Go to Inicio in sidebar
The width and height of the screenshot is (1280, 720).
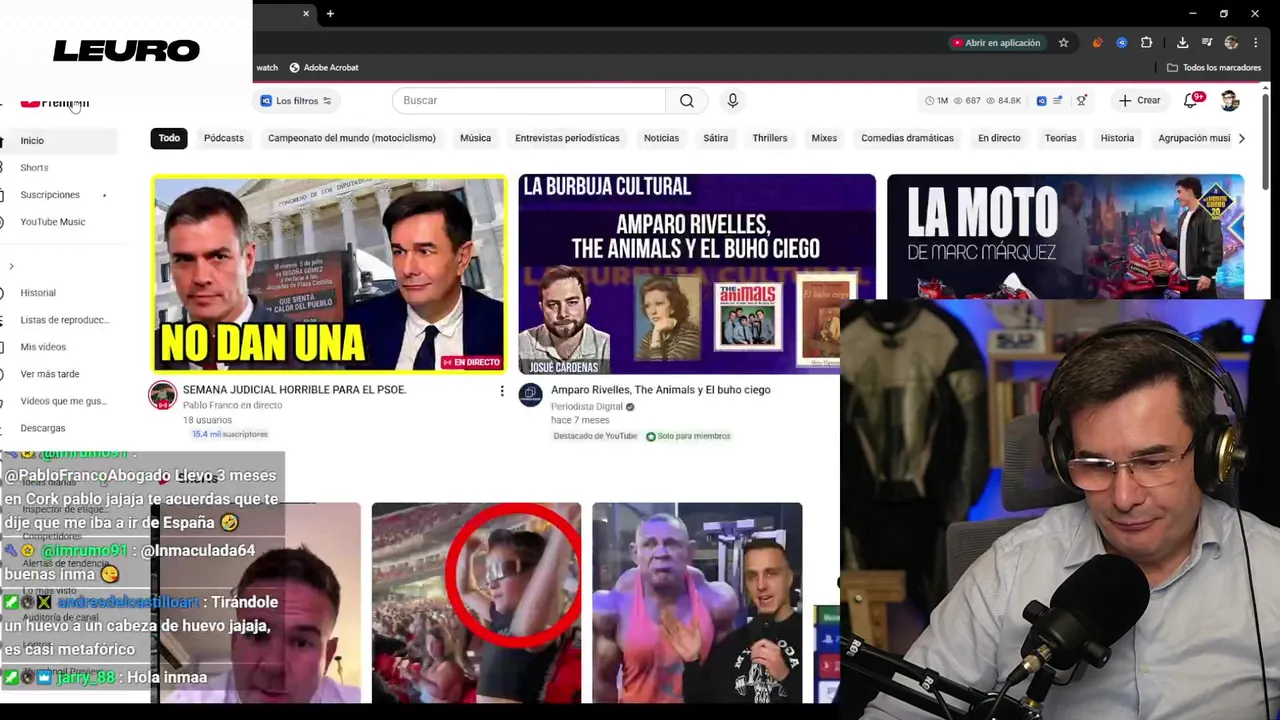pyautogui.click(x=60, y=141)
